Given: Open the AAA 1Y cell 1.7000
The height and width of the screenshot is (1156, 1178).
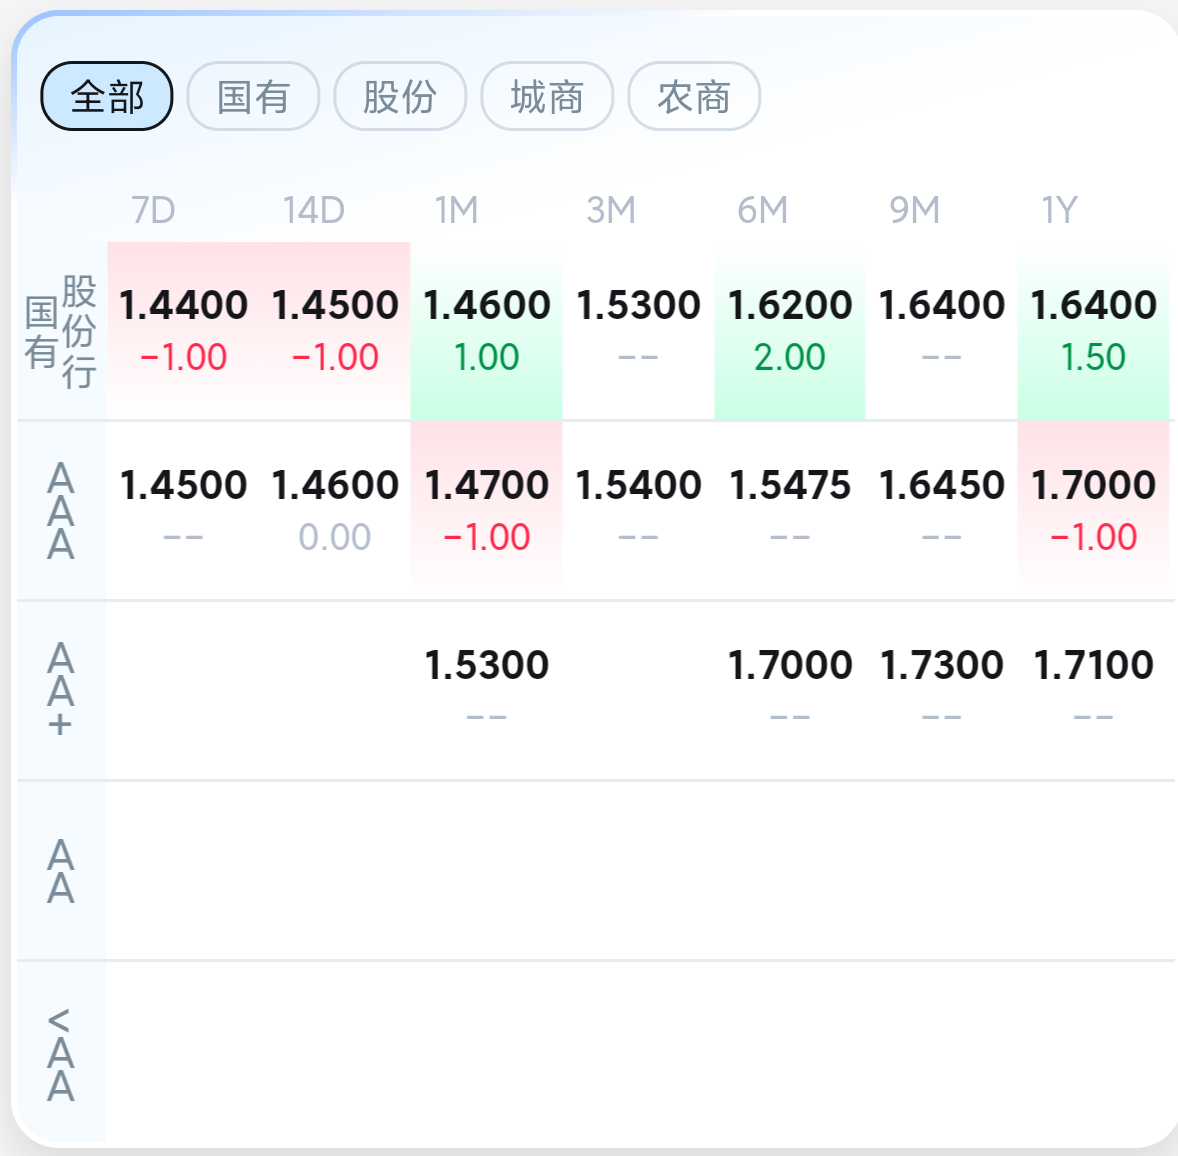Looking at the screenshot, I should [1093, 511].
